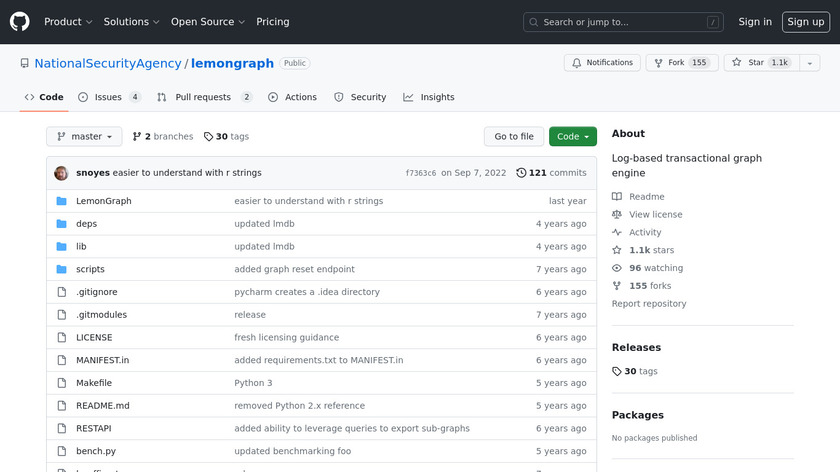
Task: Click the GitHub logo icon
Action: [19, 22]
